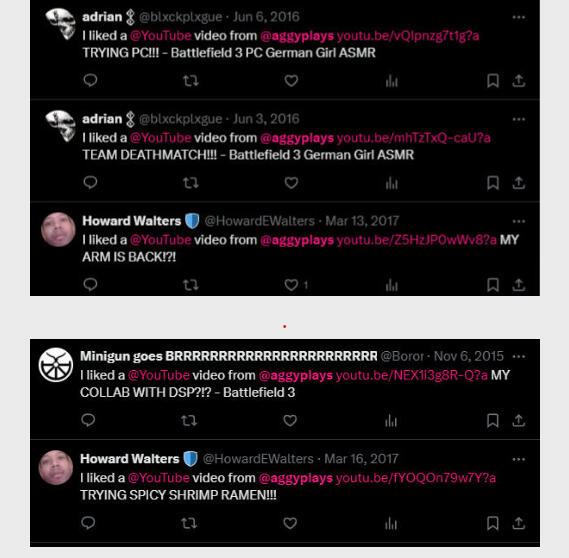The height and width of the screenshot is (558, 569).
Task: Open the Jun 3, 2016 timestamp
Action: (266, 119)
